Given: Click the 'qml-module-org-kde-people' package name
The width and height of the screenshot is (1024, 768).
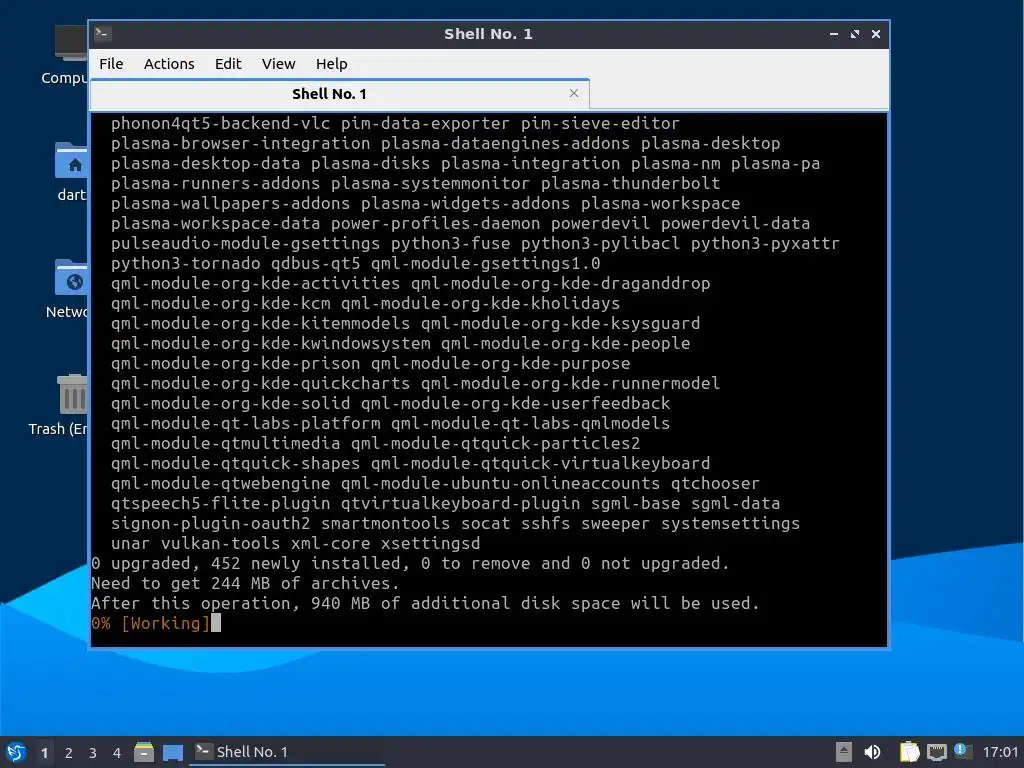Looking at the screenshot, I should coord(565,343).
